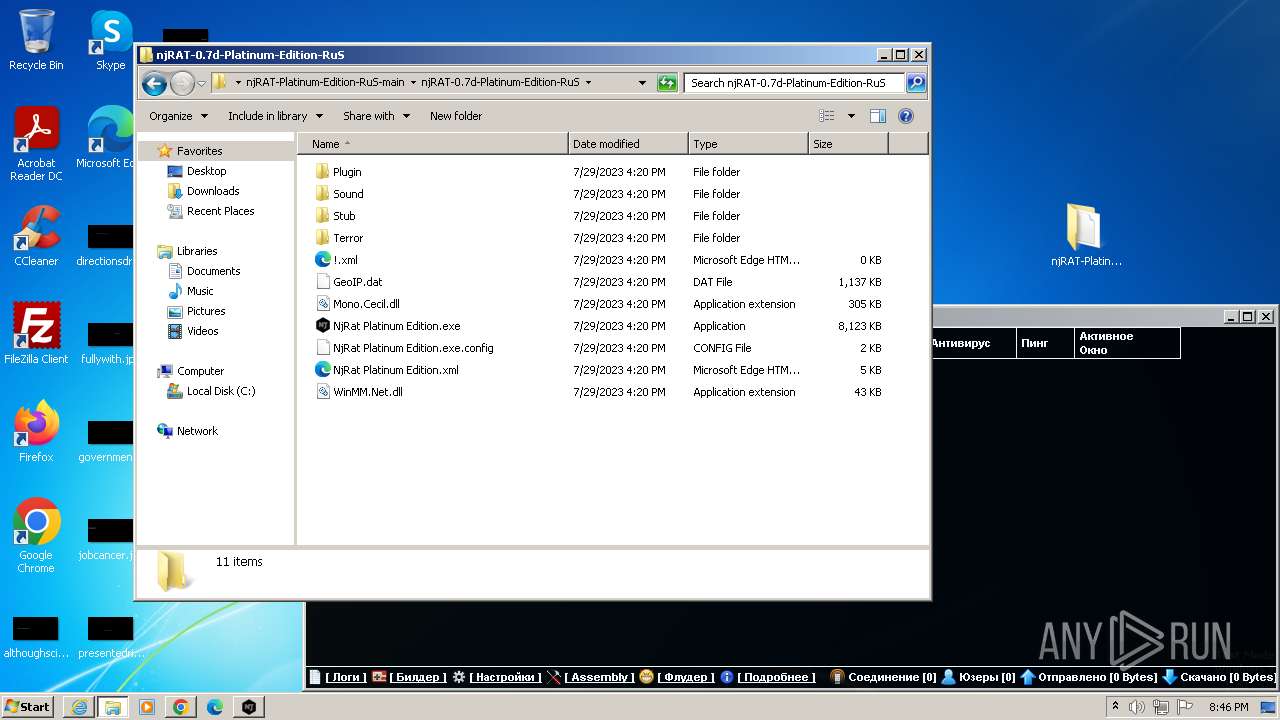Click the search field in Explorer
Screen dimensions: 1280x720
coord(795,83)
